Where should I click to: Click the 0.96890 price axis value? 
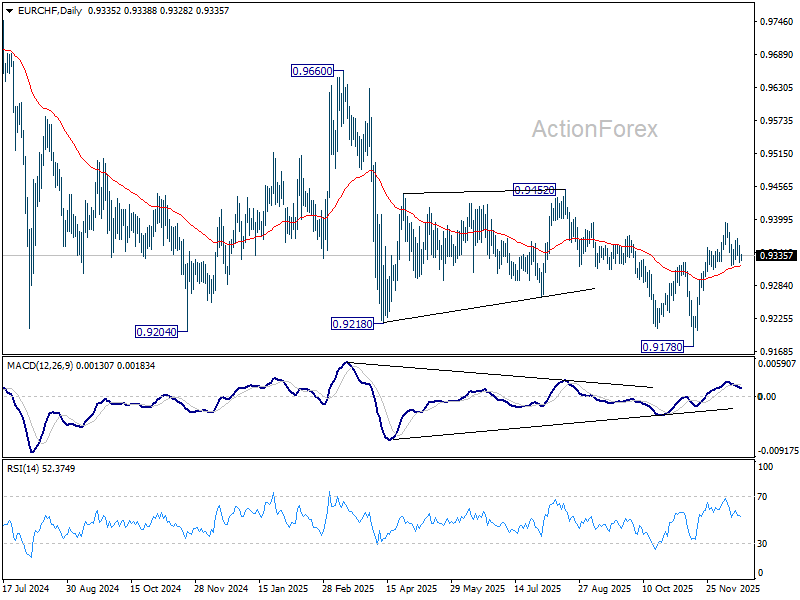[x=777, y=55]
